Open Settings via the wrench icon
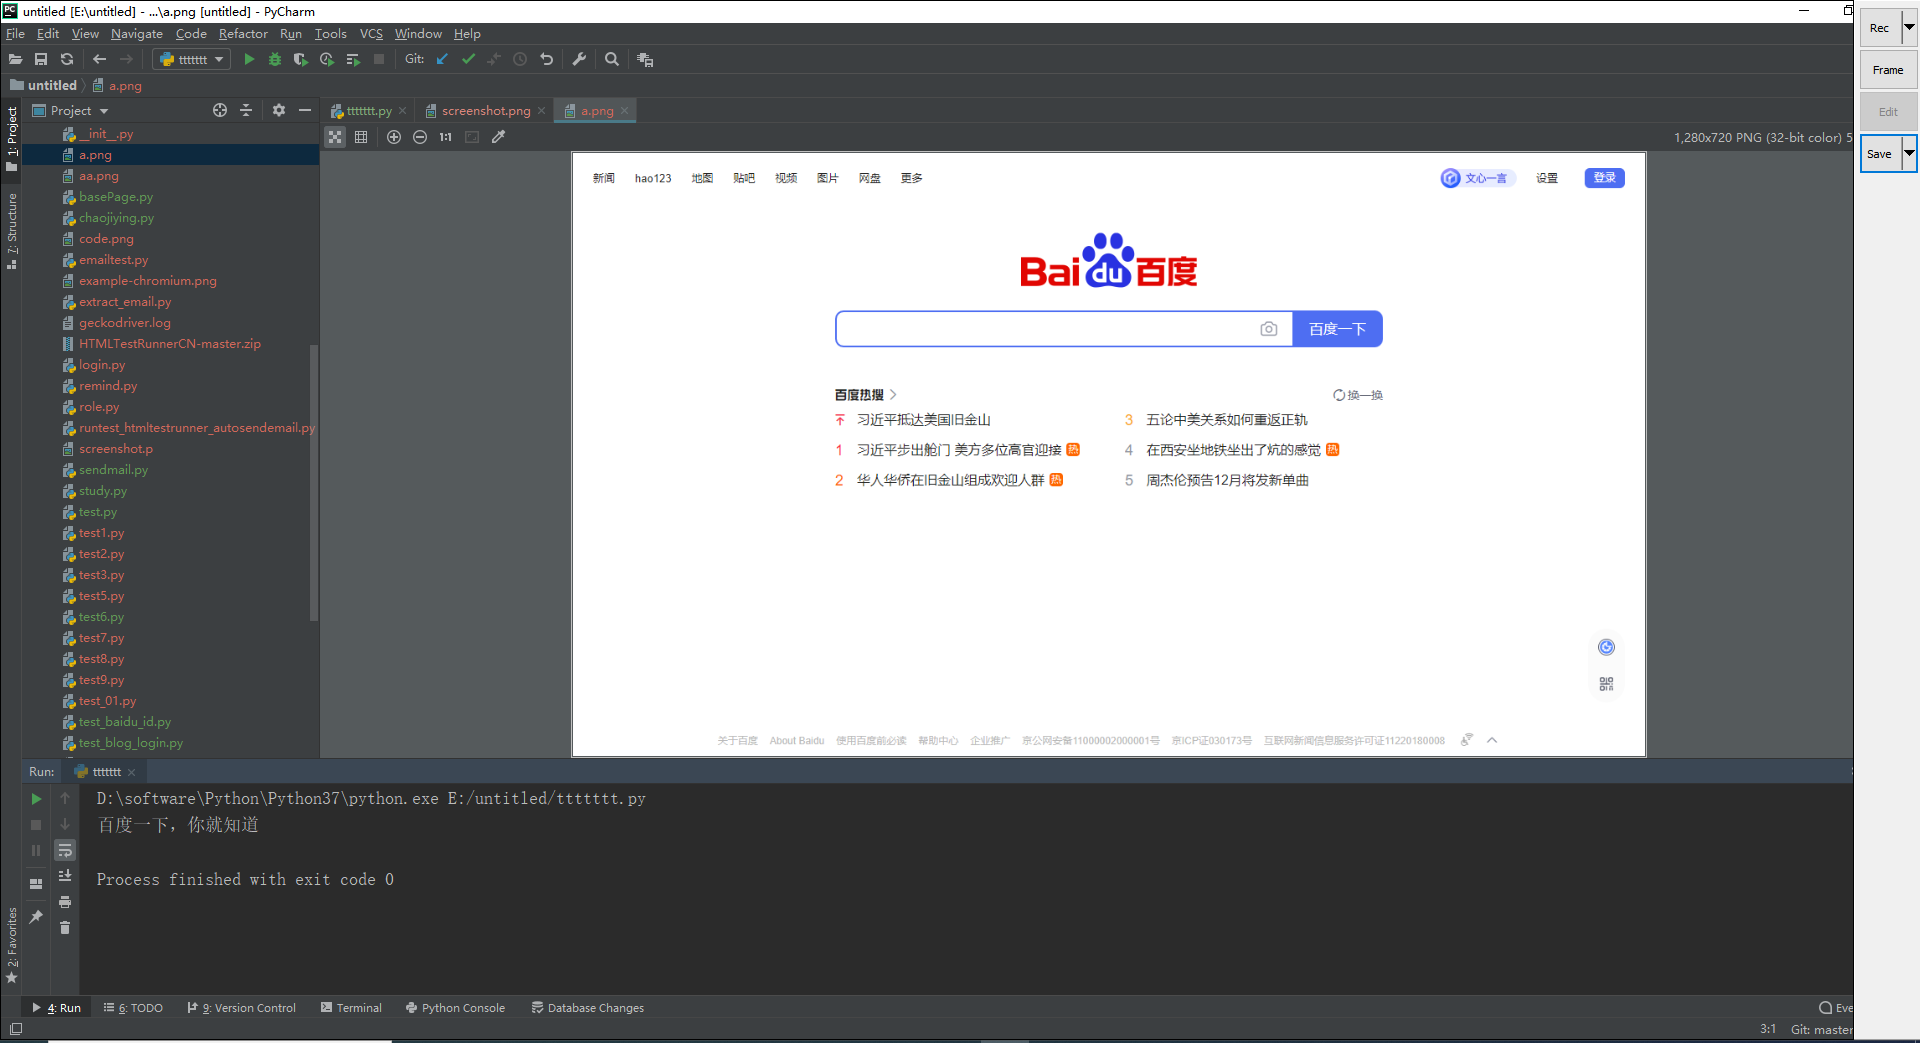The width and height of the screenshot is (1920, 1043). point(579,60)
